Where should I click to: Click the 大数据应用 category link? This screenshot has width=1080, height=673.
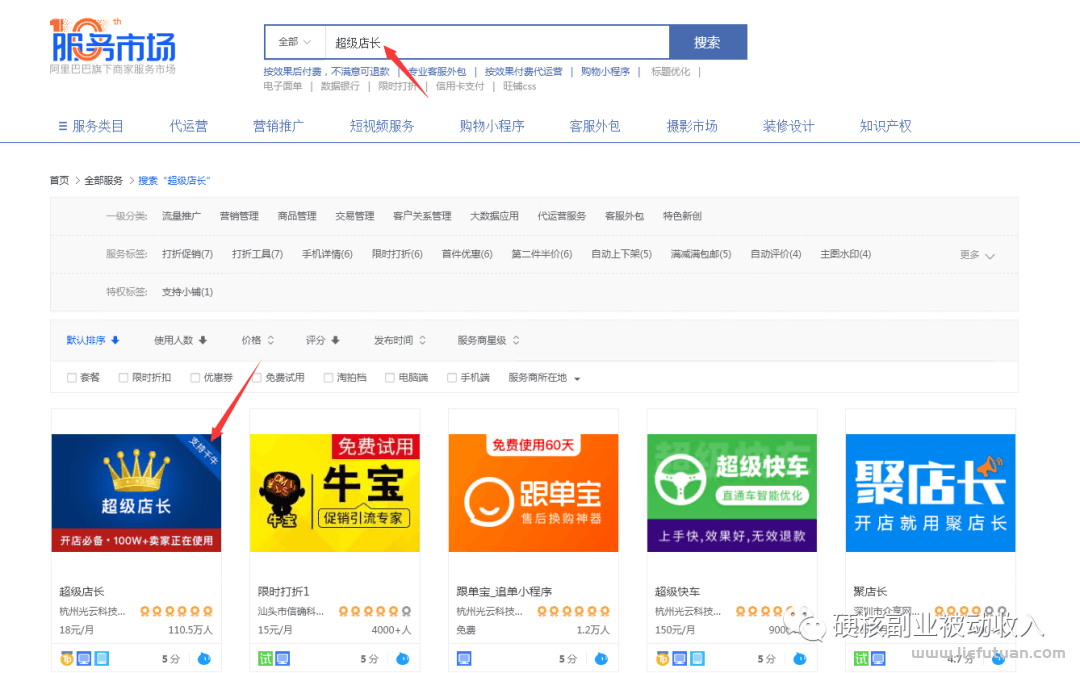point(495,216)
